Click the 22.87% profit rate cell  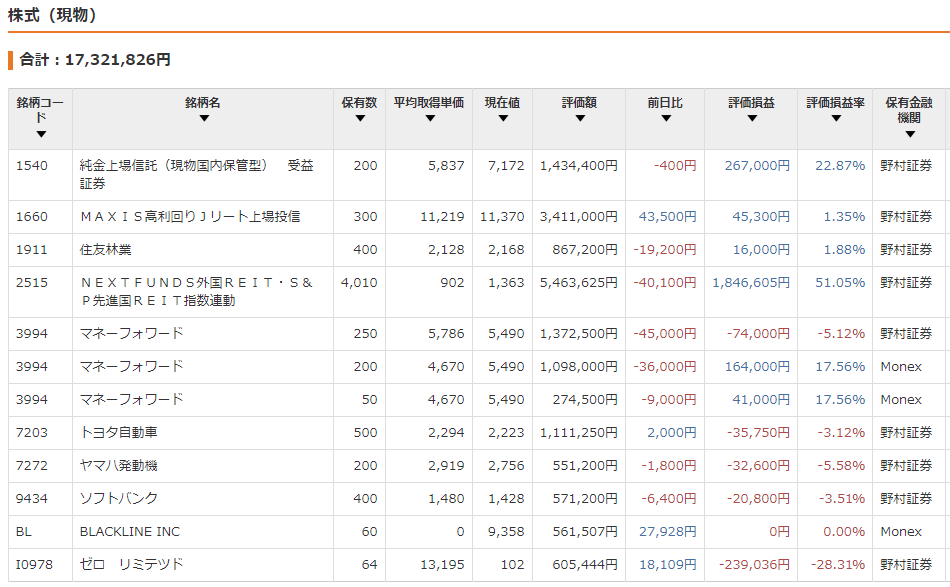pos(840,165)
